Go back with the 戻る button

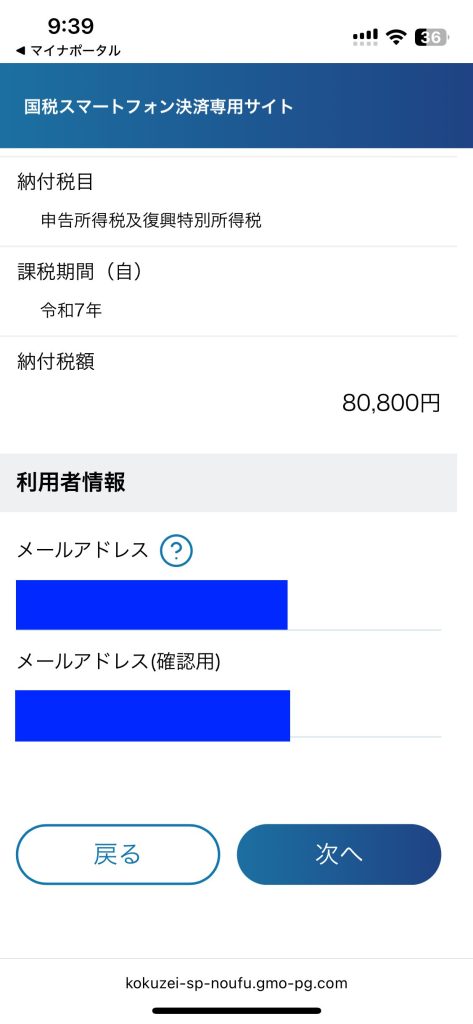tap(118, 854)
